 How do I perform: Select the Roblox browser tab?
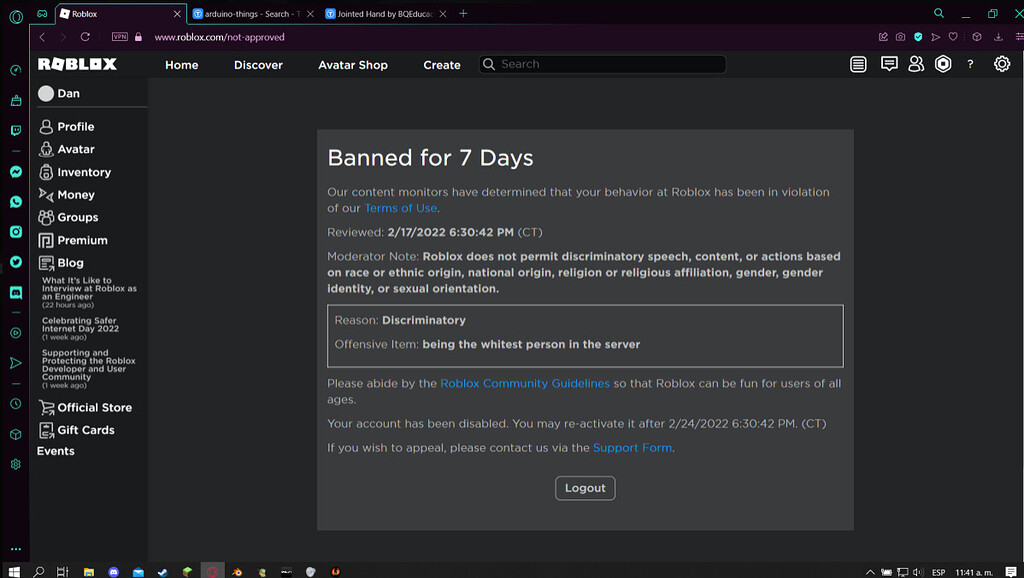point(121,14)
